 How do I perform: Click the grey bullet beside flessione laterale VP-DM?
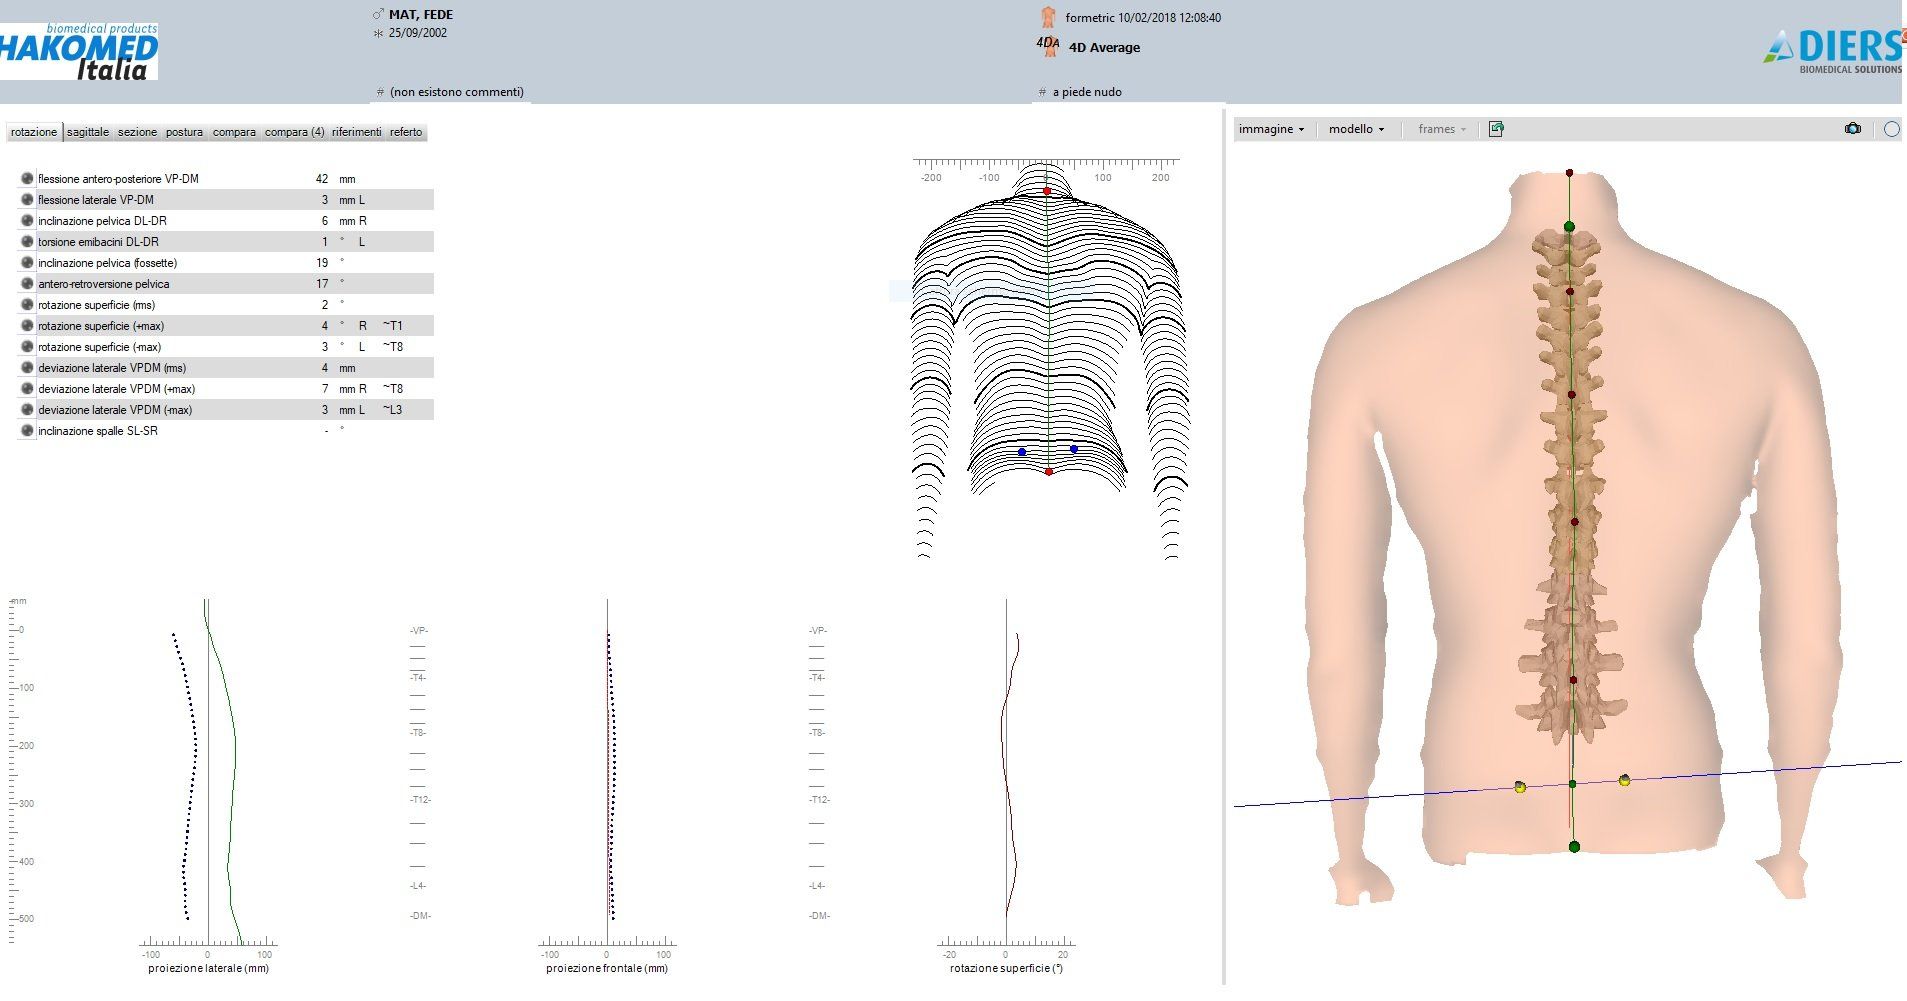pos(27,199)
